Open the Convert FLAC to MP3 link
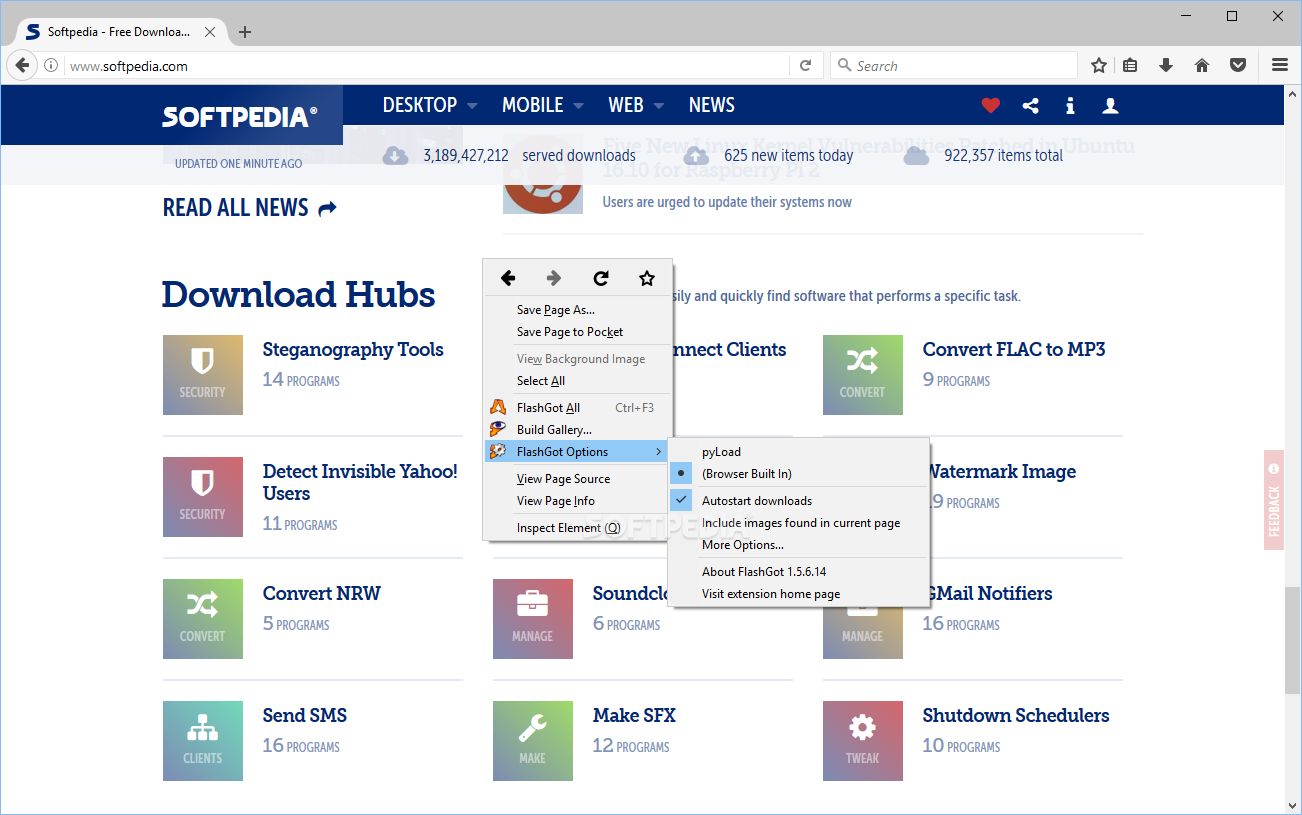This screenshot has height=815, width=1302. pyautogui.click(x=1014, y=350)
